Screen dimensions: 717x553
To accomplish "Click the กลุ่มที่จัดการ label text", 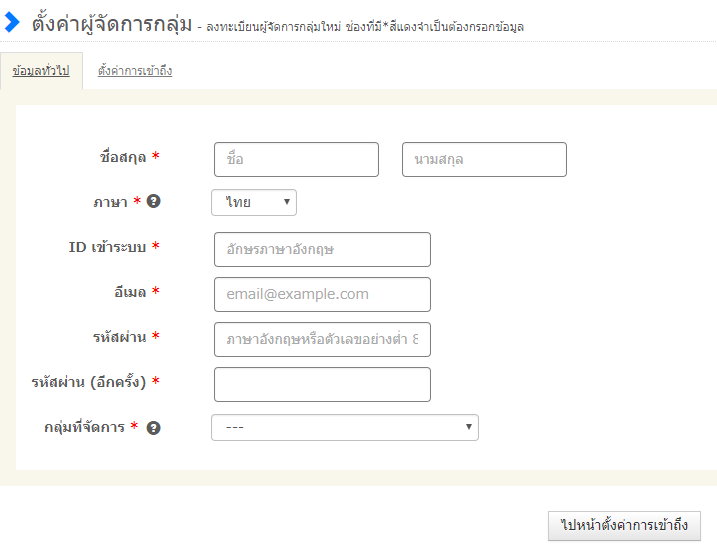I will 85,427.
